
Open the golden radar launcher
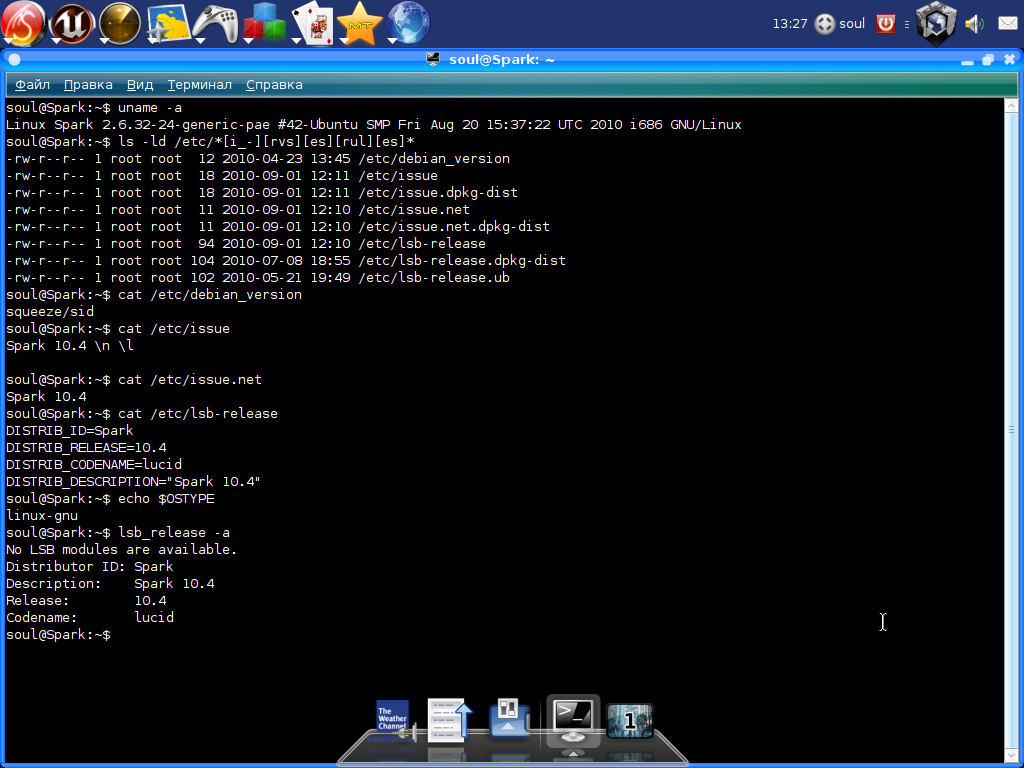(120, 24)
